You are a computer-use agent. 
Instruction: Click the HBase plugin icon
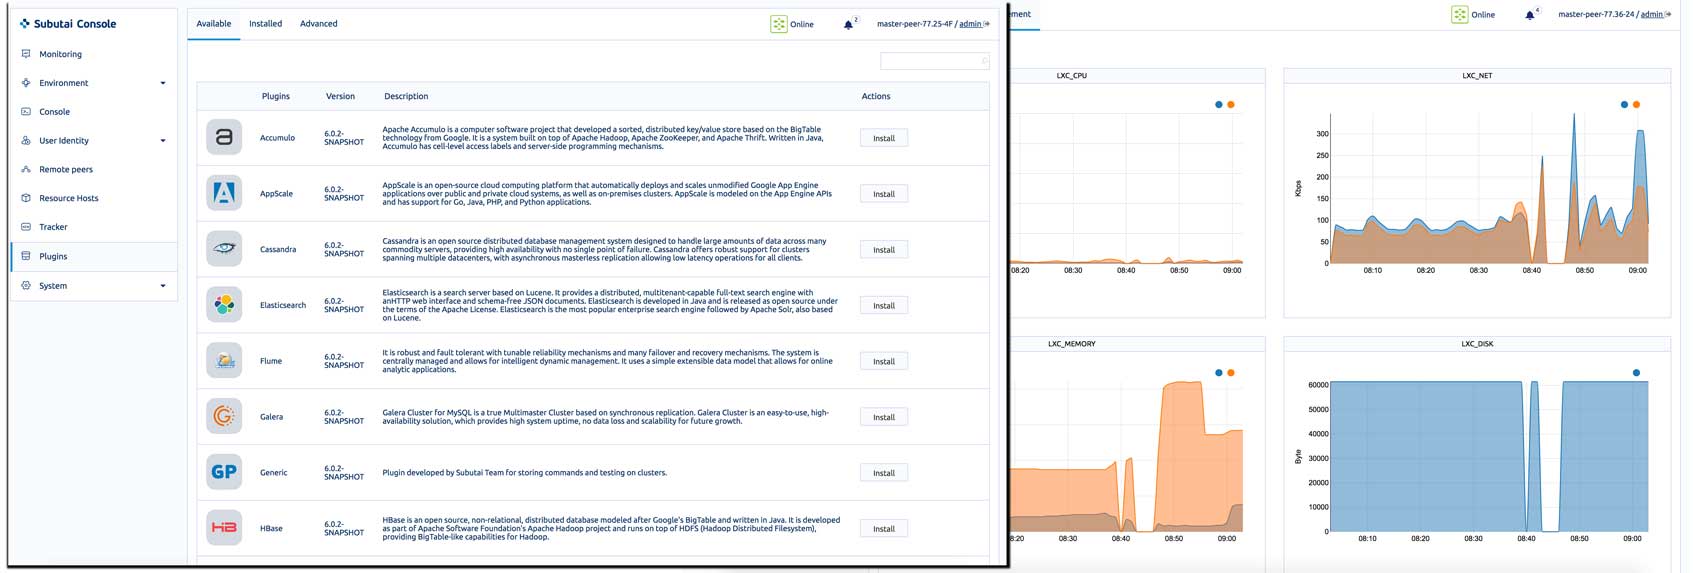point(224,527)
